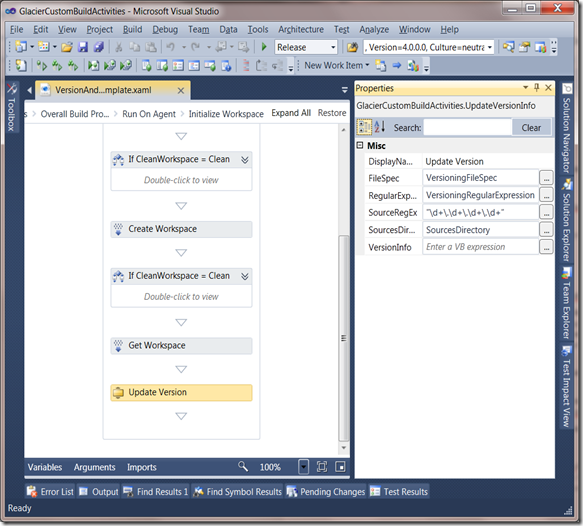Select the Get Workspace activity
This screenshot has height=526, width=583.
click(x=181, y=346)
